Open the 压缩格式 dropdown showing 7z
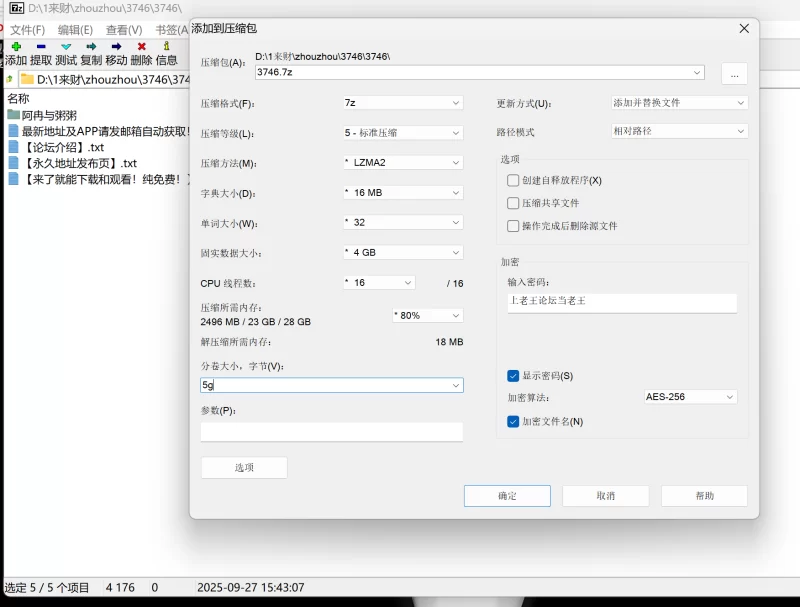The height and width of the screenshot is (607, 800). coord(402,103)
